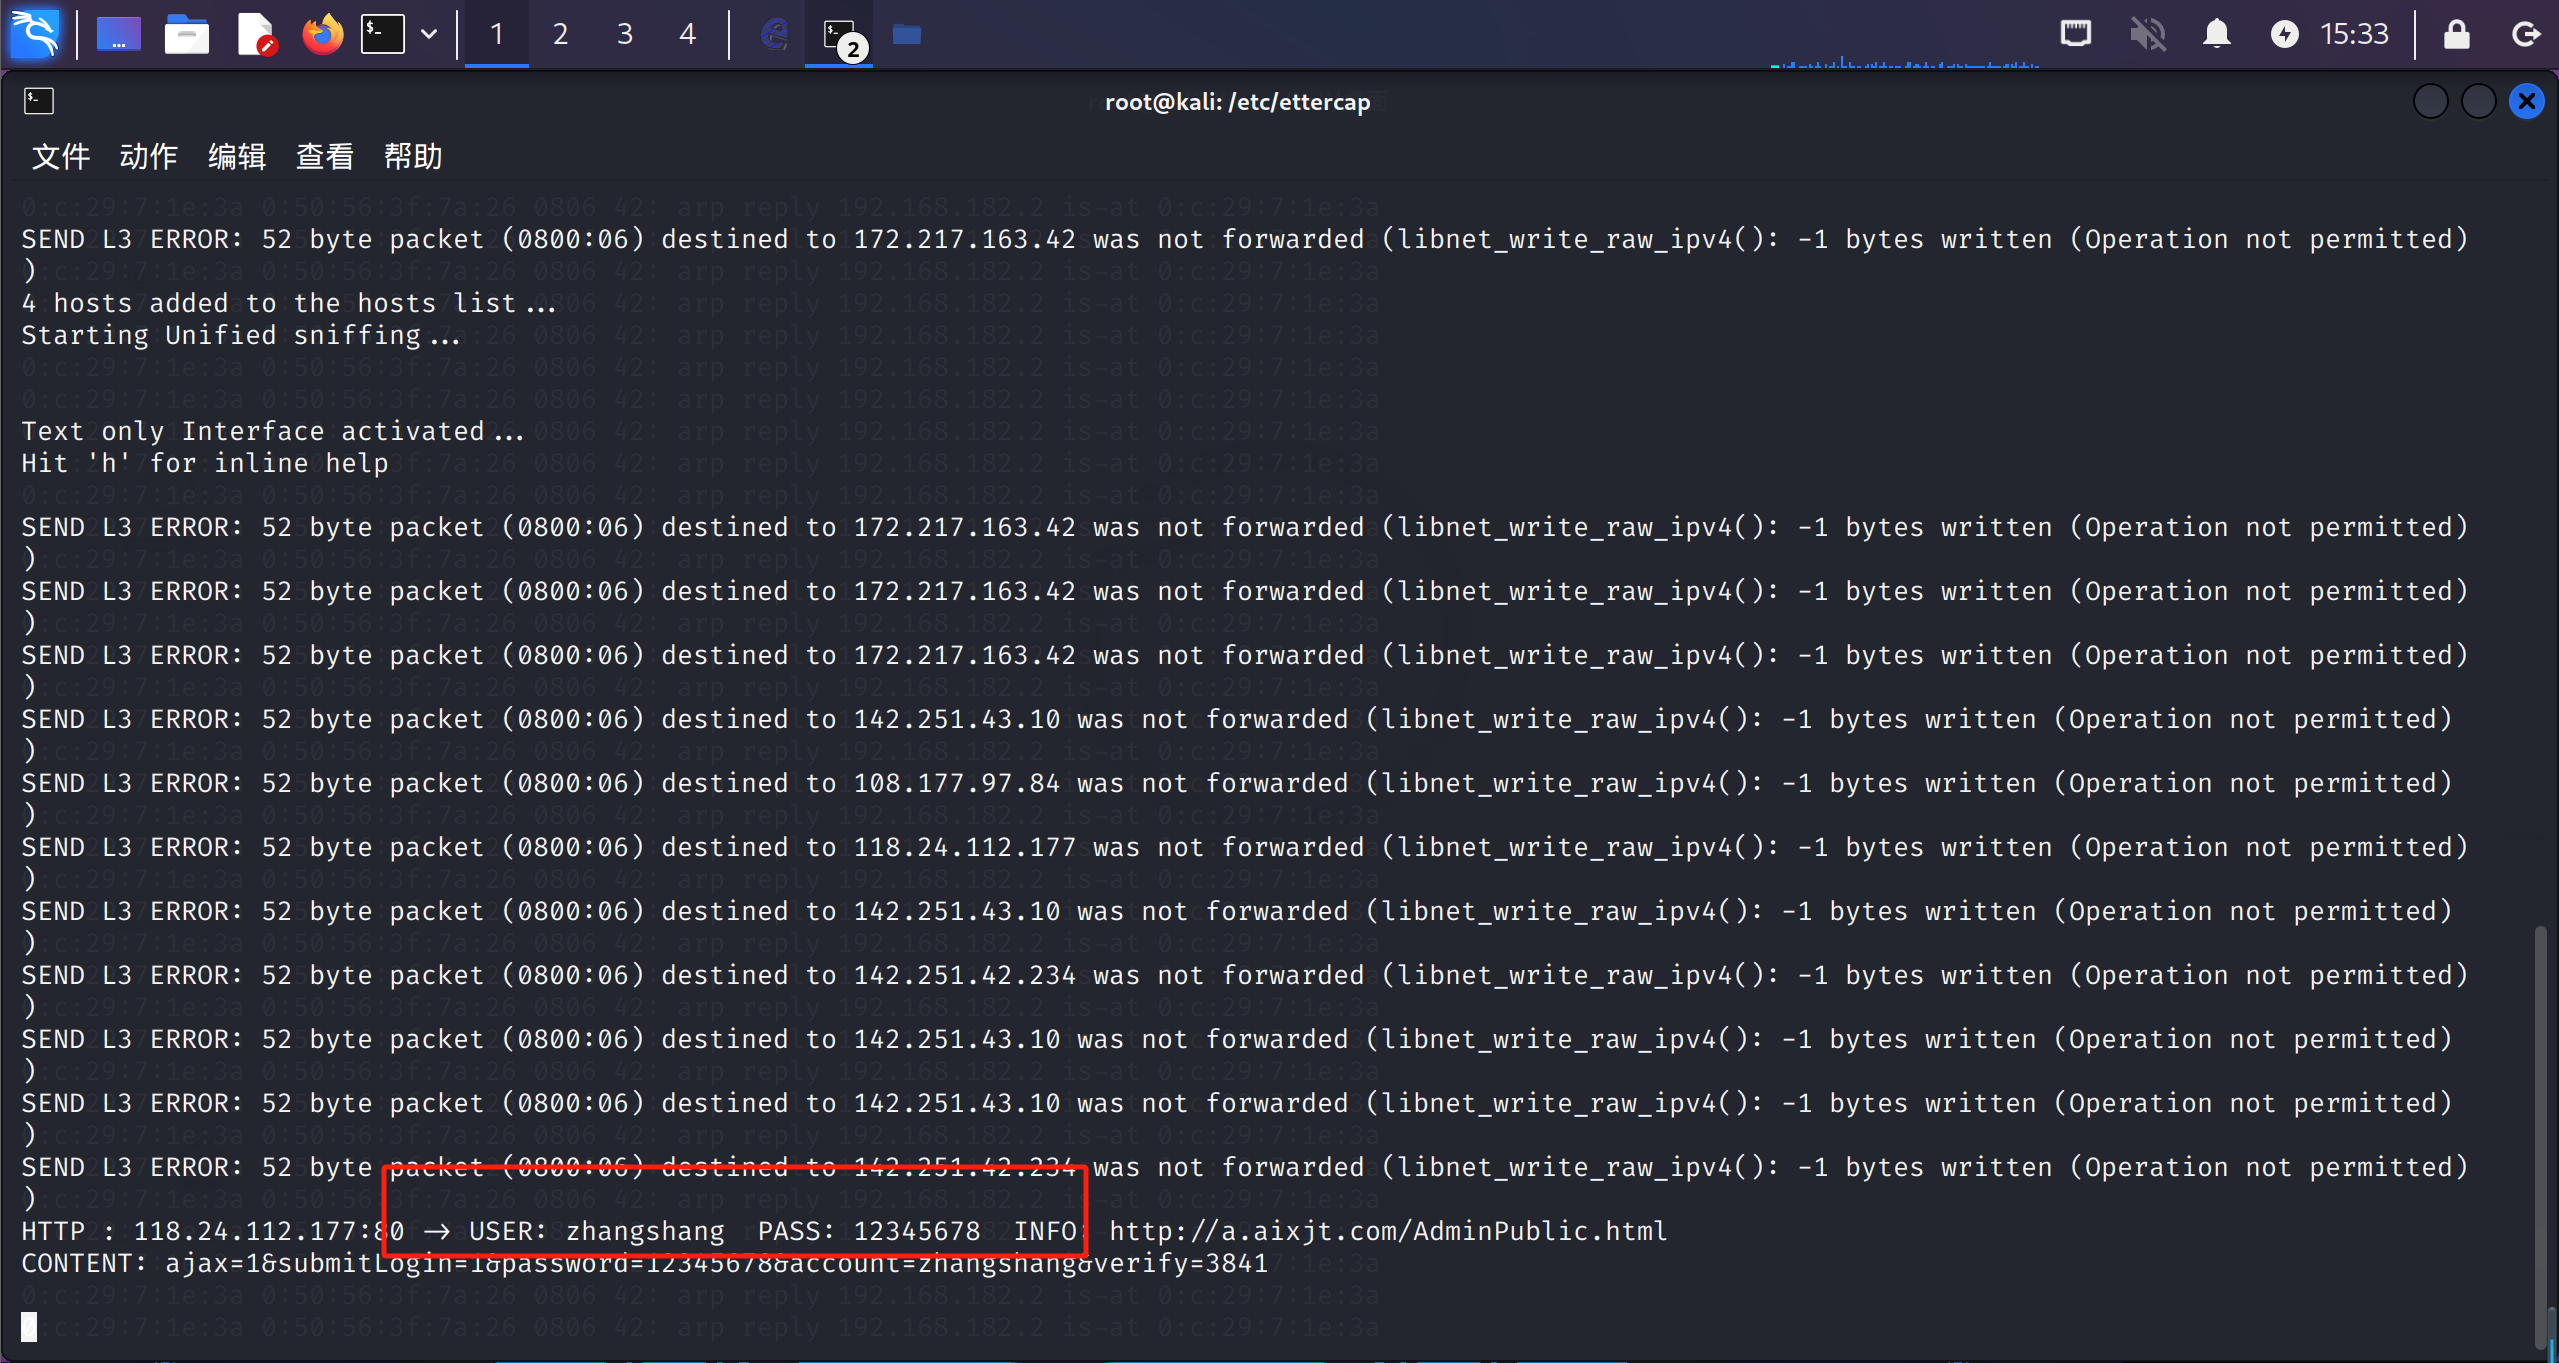
Task: Click the terminal vertical scrollbar
Action: tap(2540, 1130)
